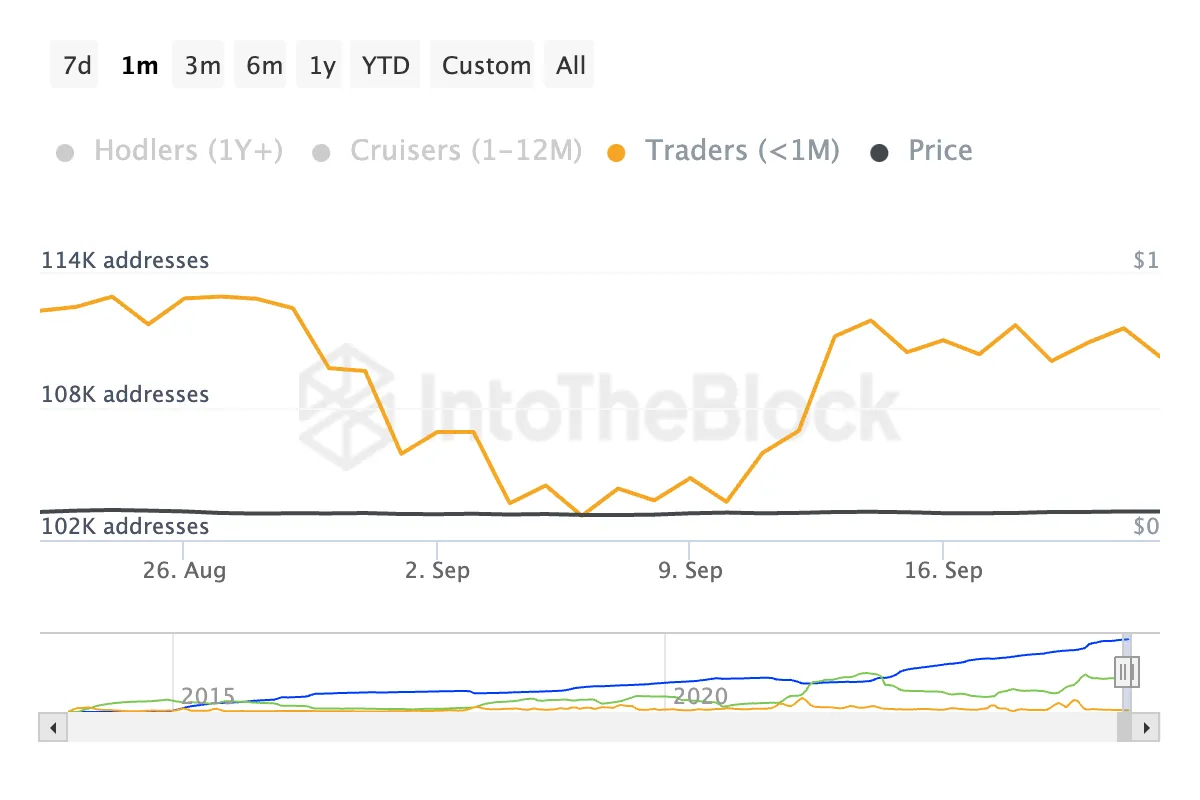Click the gray Cruisers legend dot
Image resolution: width=1200 pixels, height=800 pixels.
click(x=322, y=153)
